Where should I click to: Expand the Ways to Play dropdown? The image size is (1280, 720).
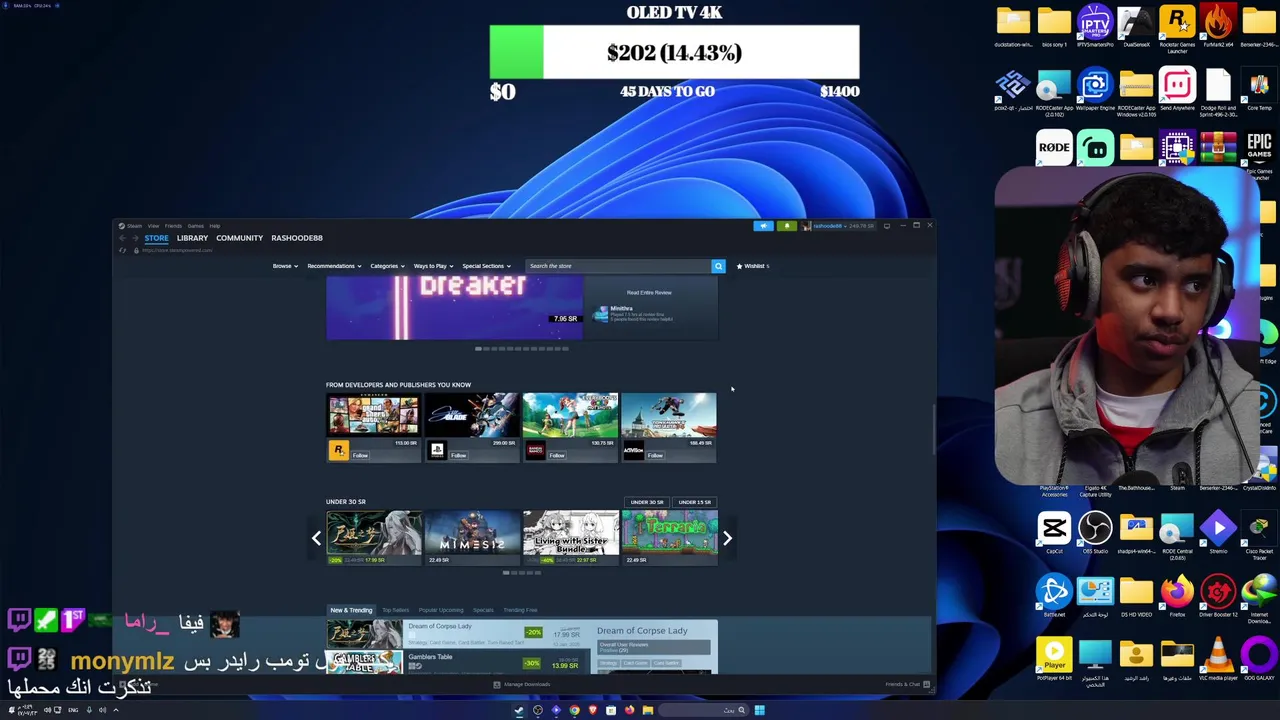(x=433, y=266)
